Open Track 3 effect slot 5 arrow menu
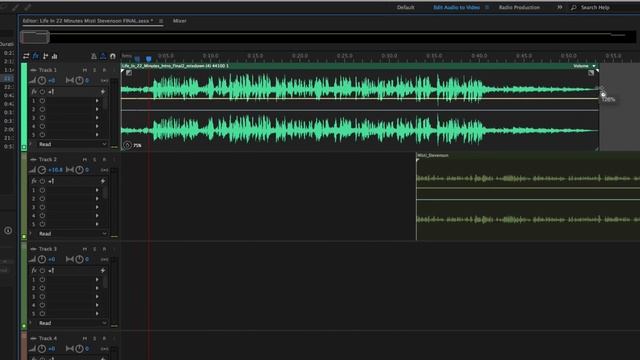Viewport: 640px width, 360px height. tap(97, 313)
